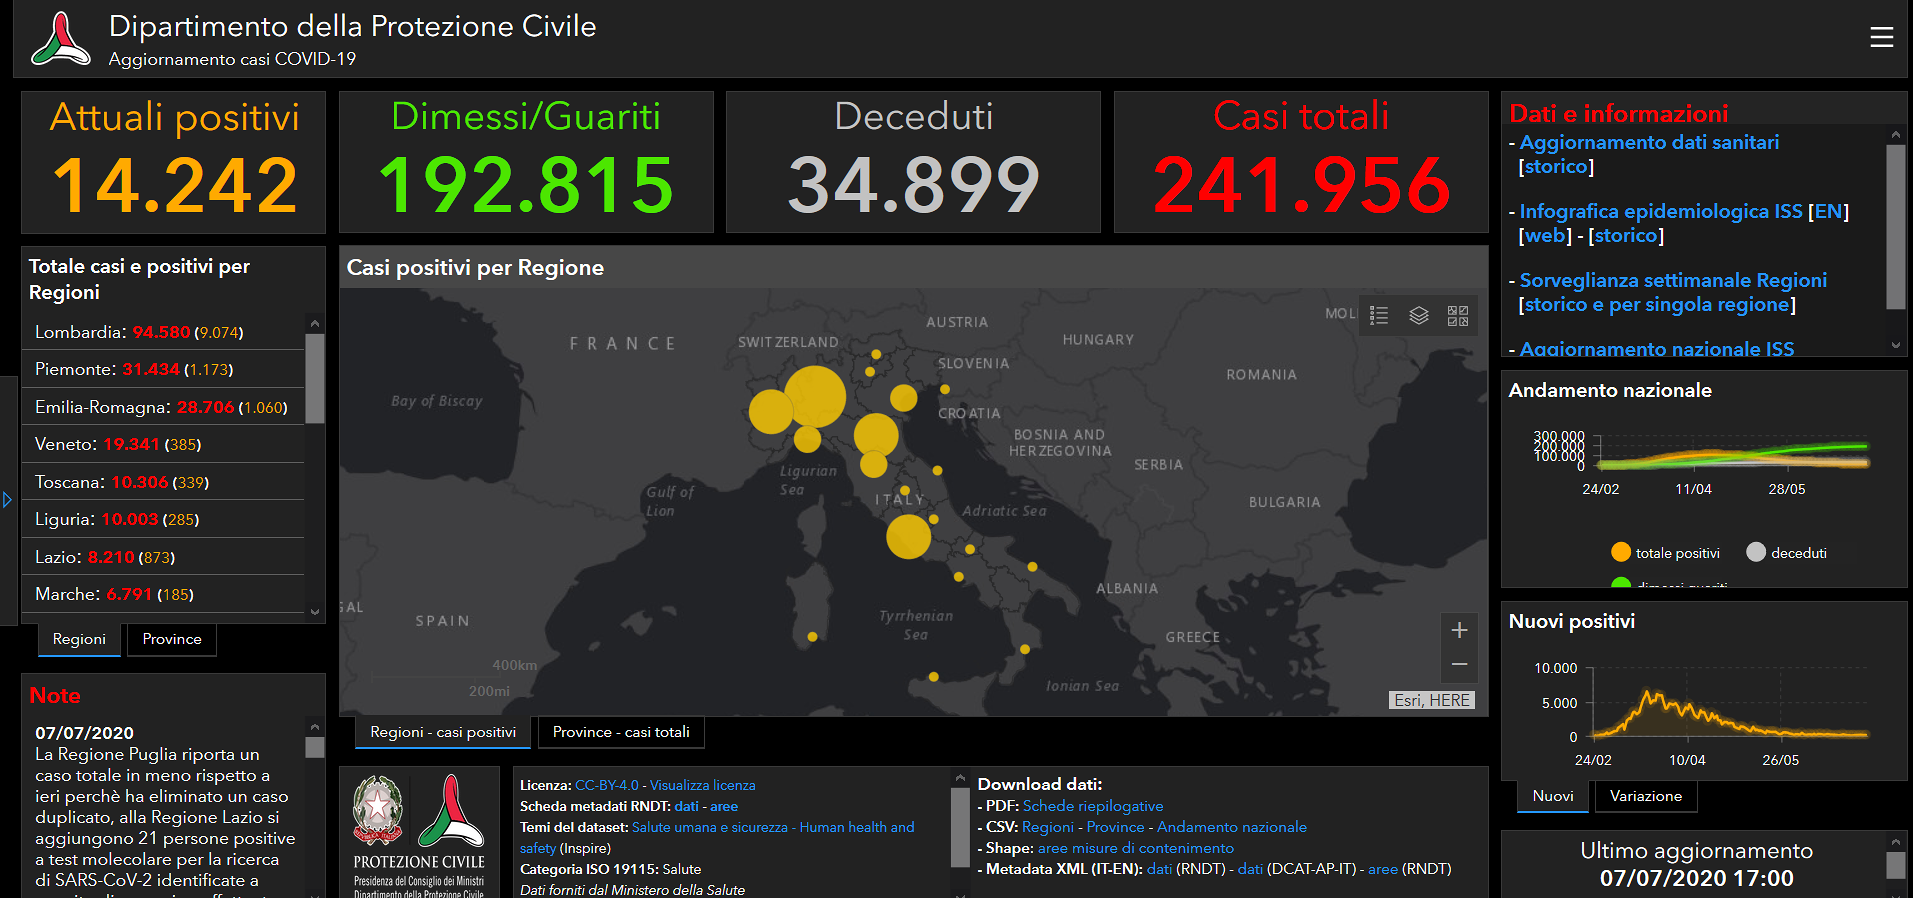Select Lombardia row in regions list
Screen dimensions: 1913x898
coord(163,332)
